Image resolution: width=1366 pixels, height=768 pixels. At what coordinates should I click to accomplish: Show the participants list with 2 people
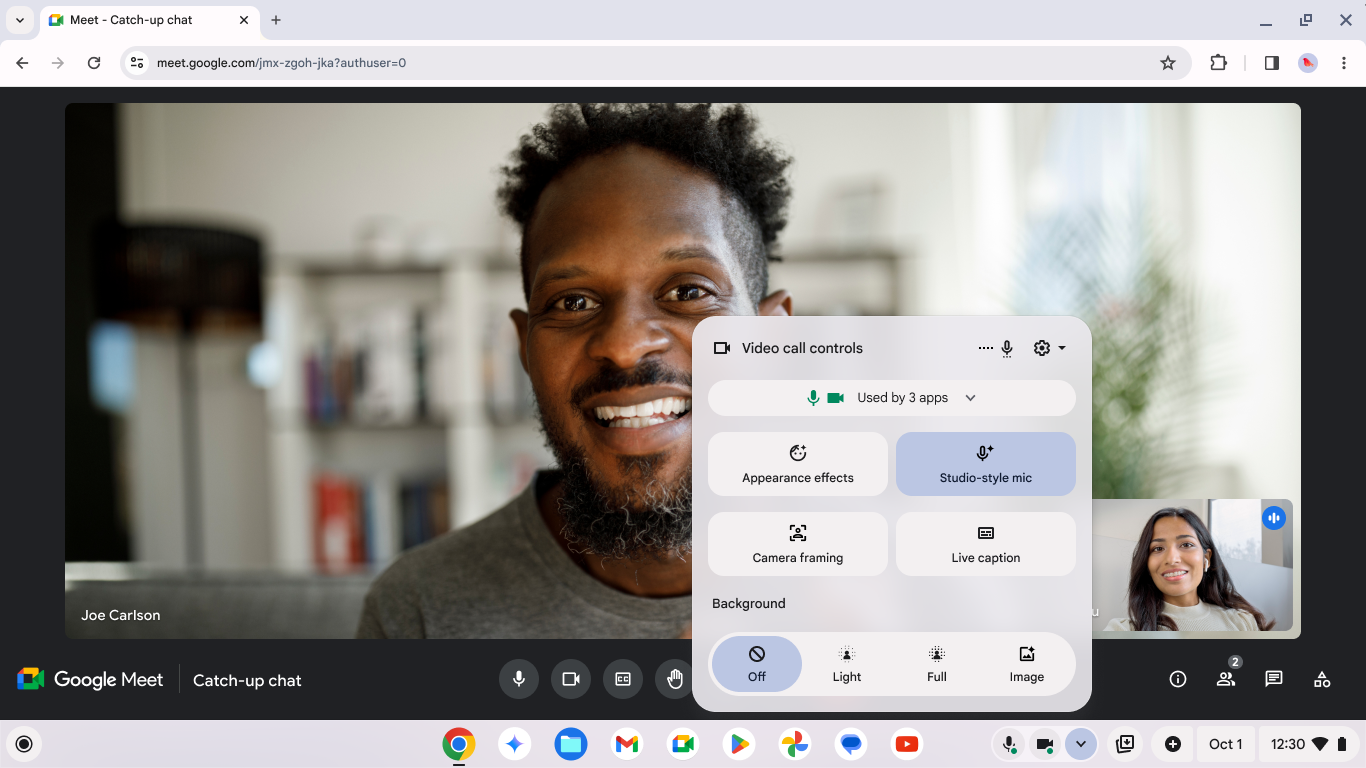point(1225,679)
